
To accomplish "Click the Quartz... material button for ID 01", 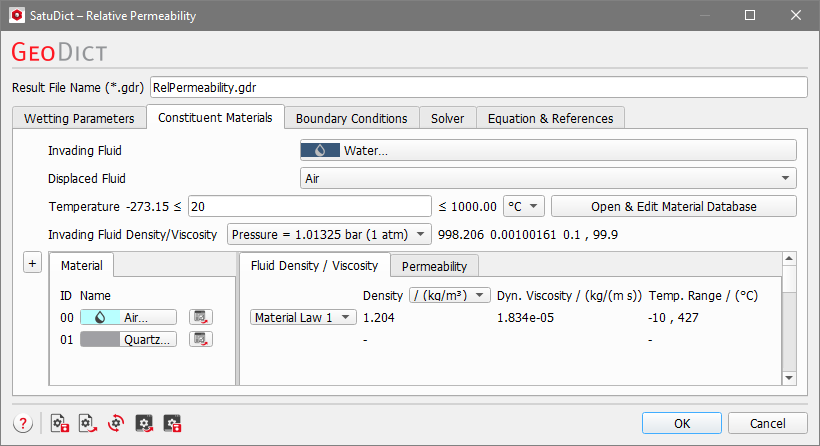I will 128,339.
